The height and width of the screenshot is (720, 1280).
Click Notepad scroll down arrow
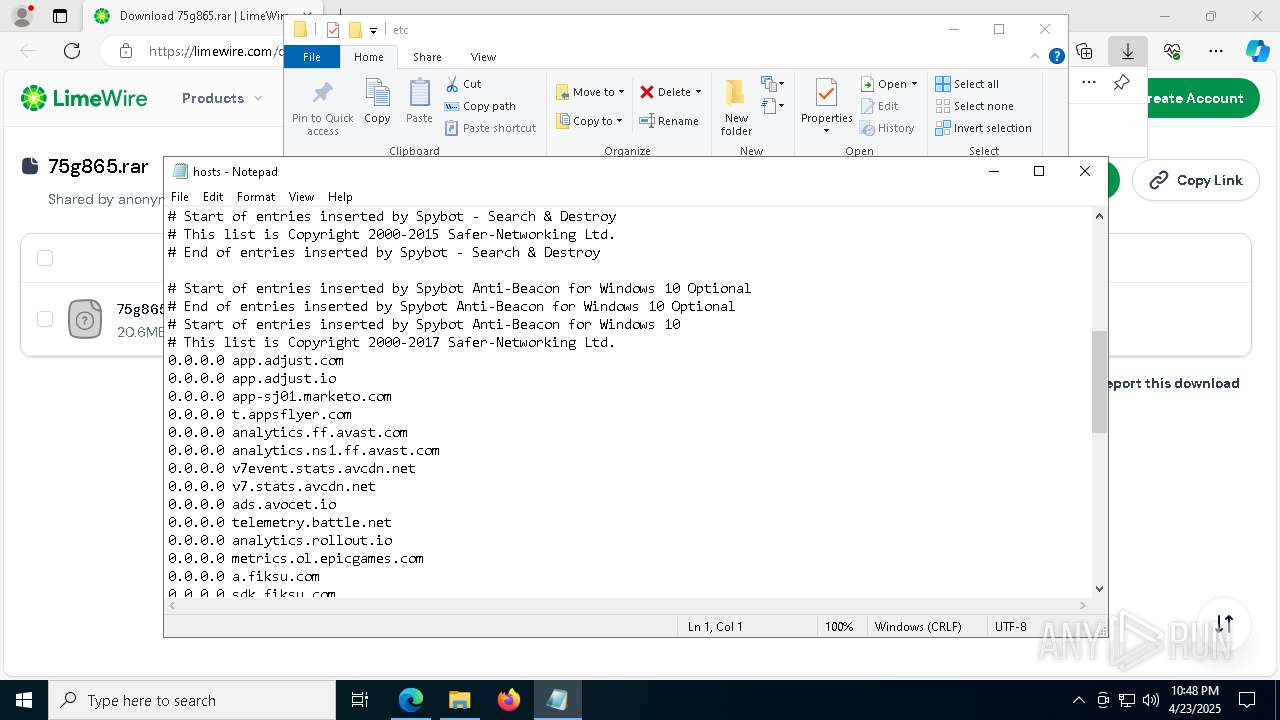[x=1099, y=589]
